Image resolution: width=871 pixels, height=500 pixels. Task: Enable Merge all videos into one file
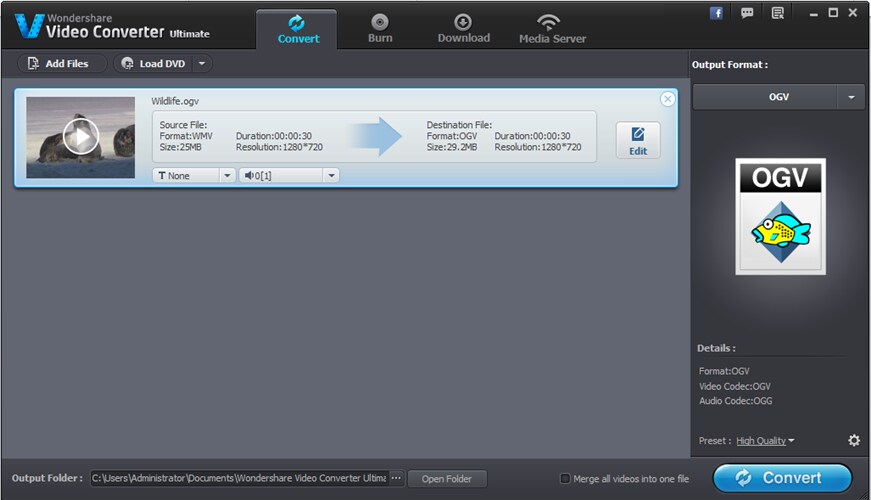(x=565, y=478)
